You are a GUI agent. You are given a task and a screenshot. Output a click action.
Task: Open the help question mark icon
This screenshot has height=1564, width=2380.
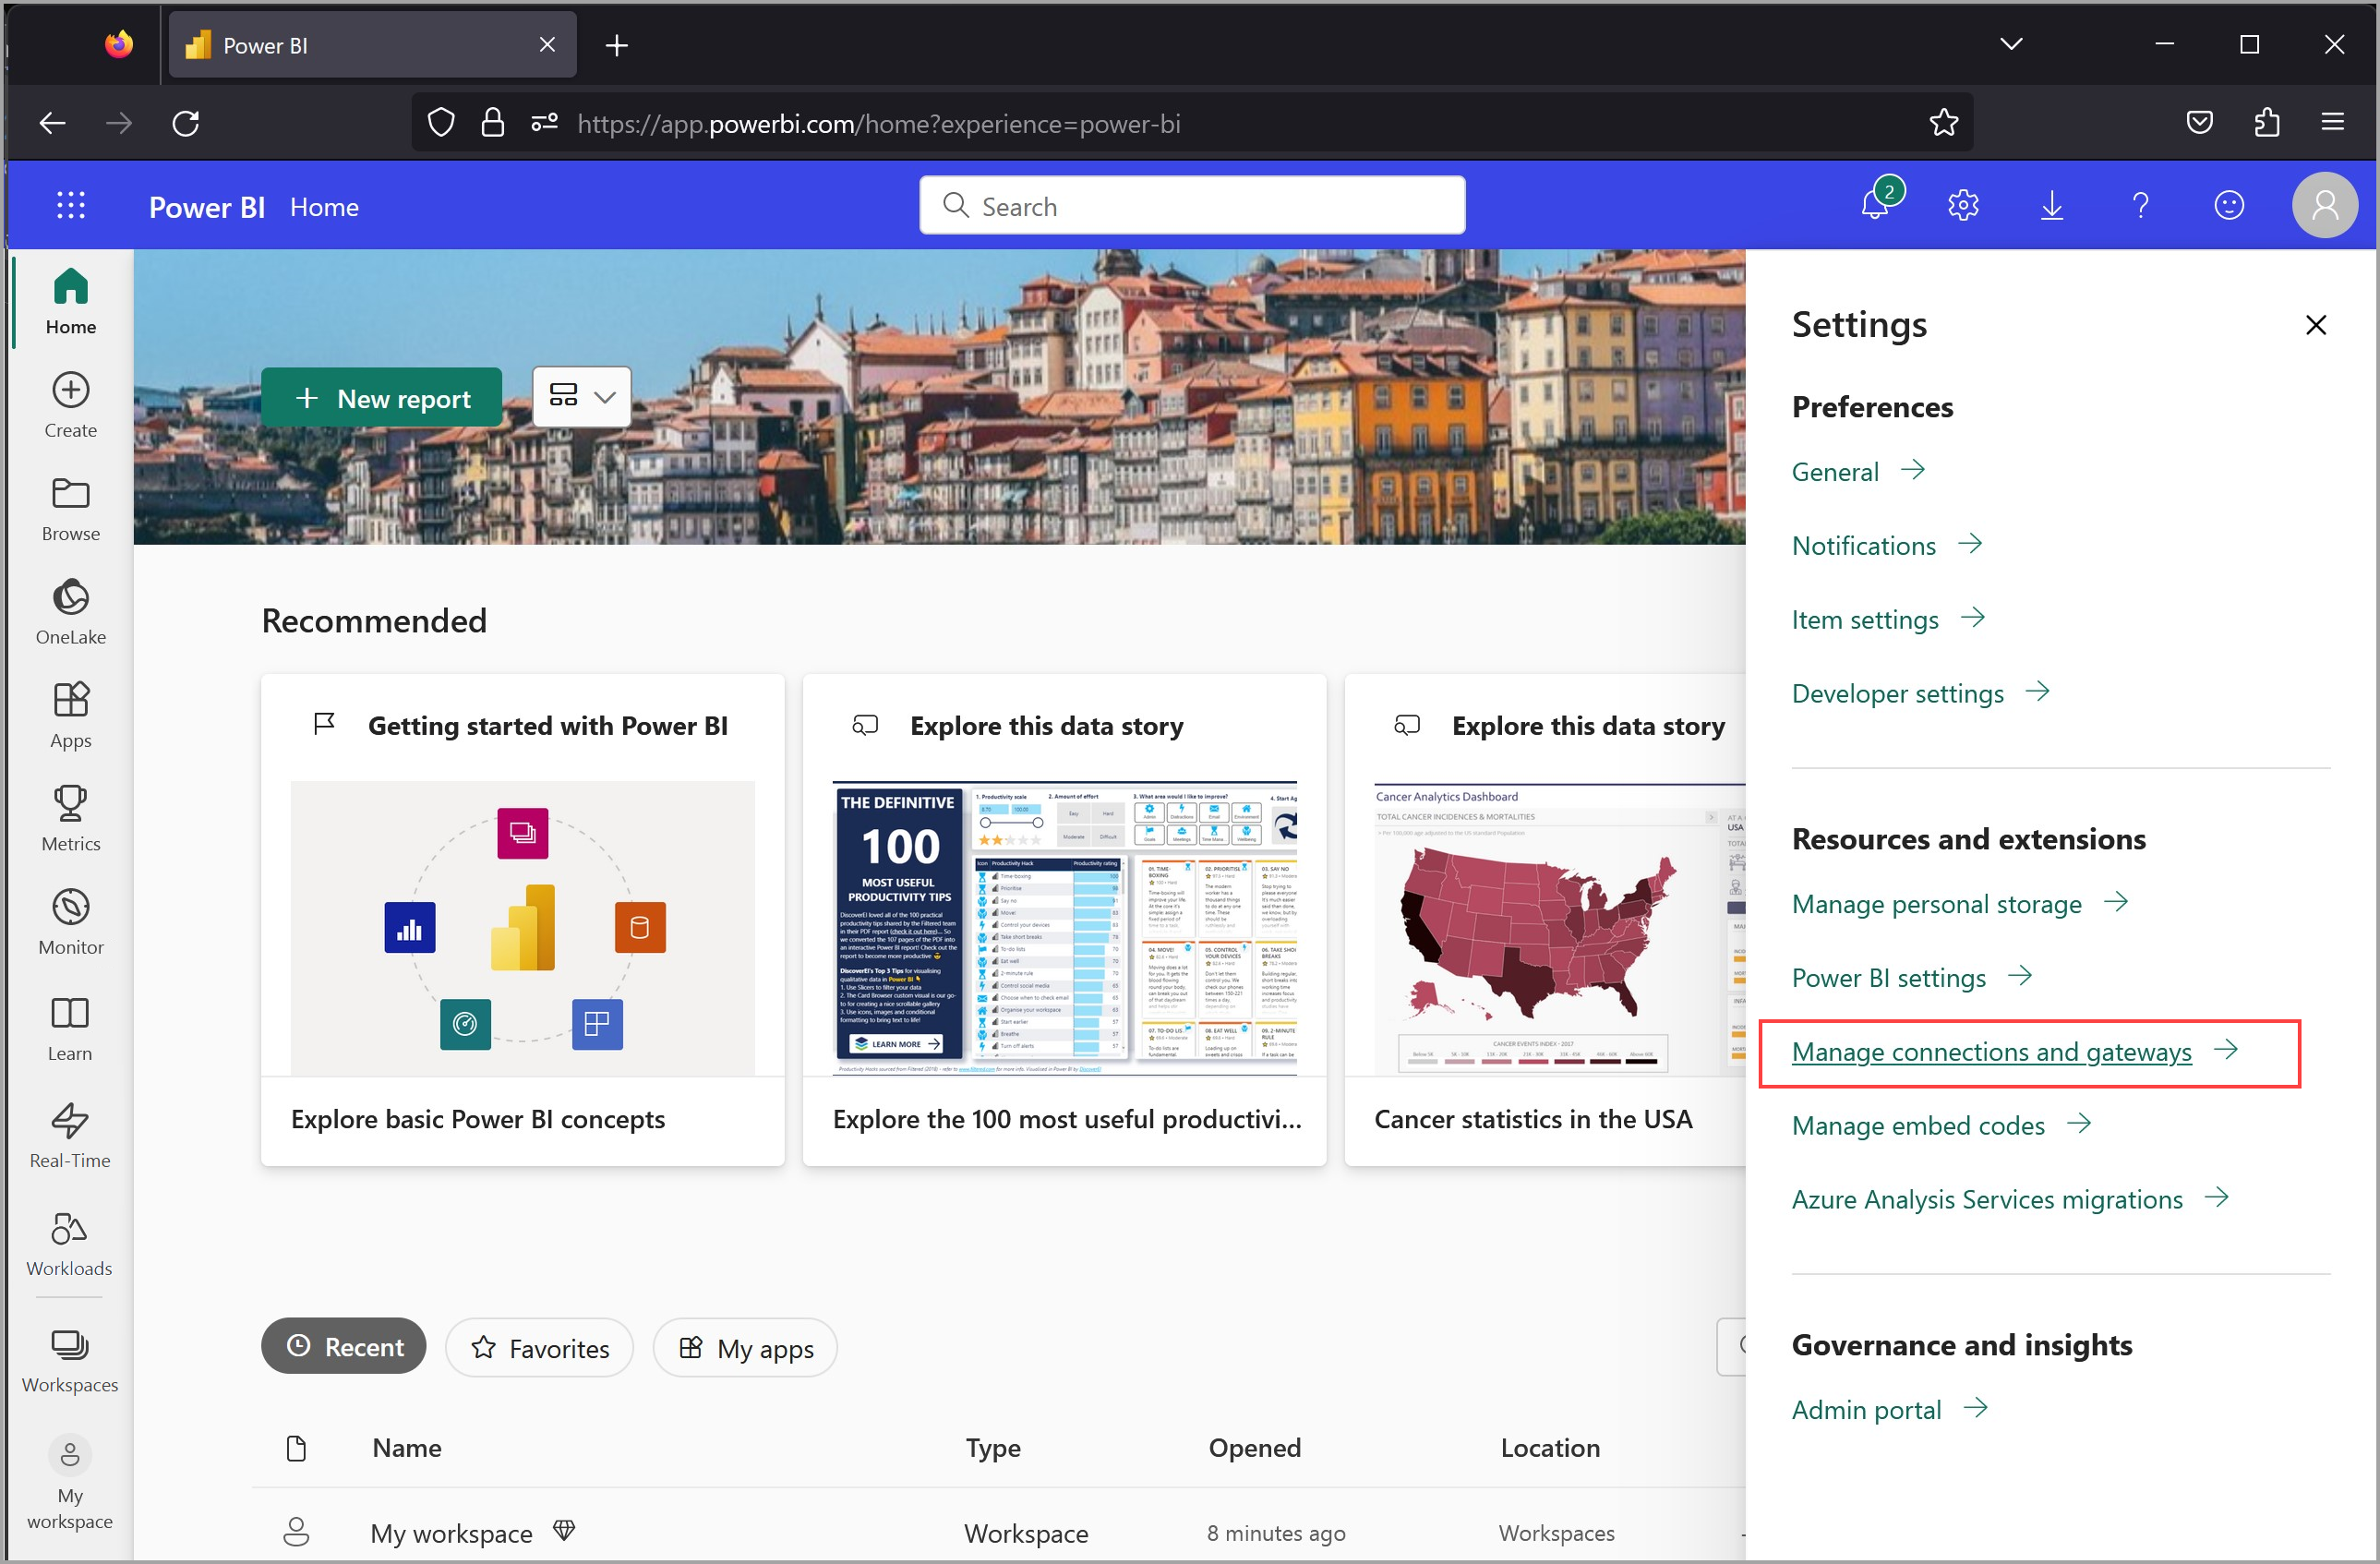tap(2140, 206)
